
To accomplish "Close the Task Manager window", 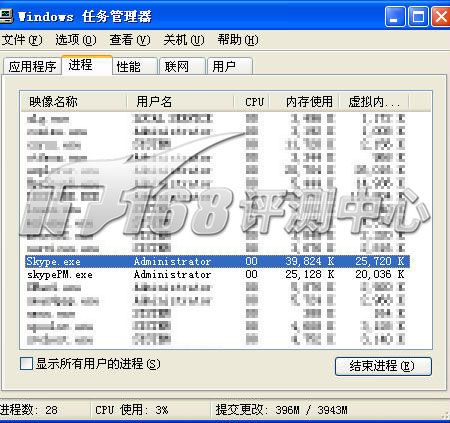I will (441, 16).
